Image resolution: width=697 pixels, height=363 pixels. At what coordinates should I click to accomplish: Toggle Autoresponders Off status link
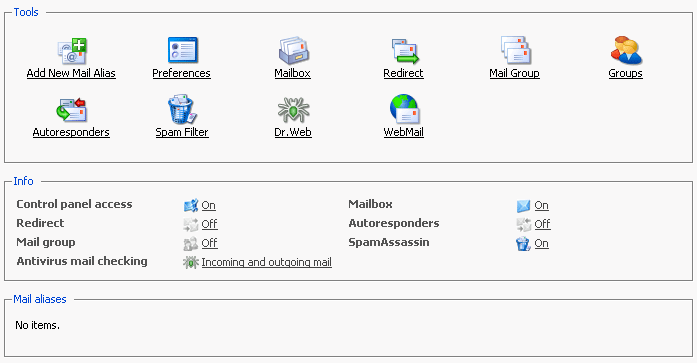[x=542, y=224]
